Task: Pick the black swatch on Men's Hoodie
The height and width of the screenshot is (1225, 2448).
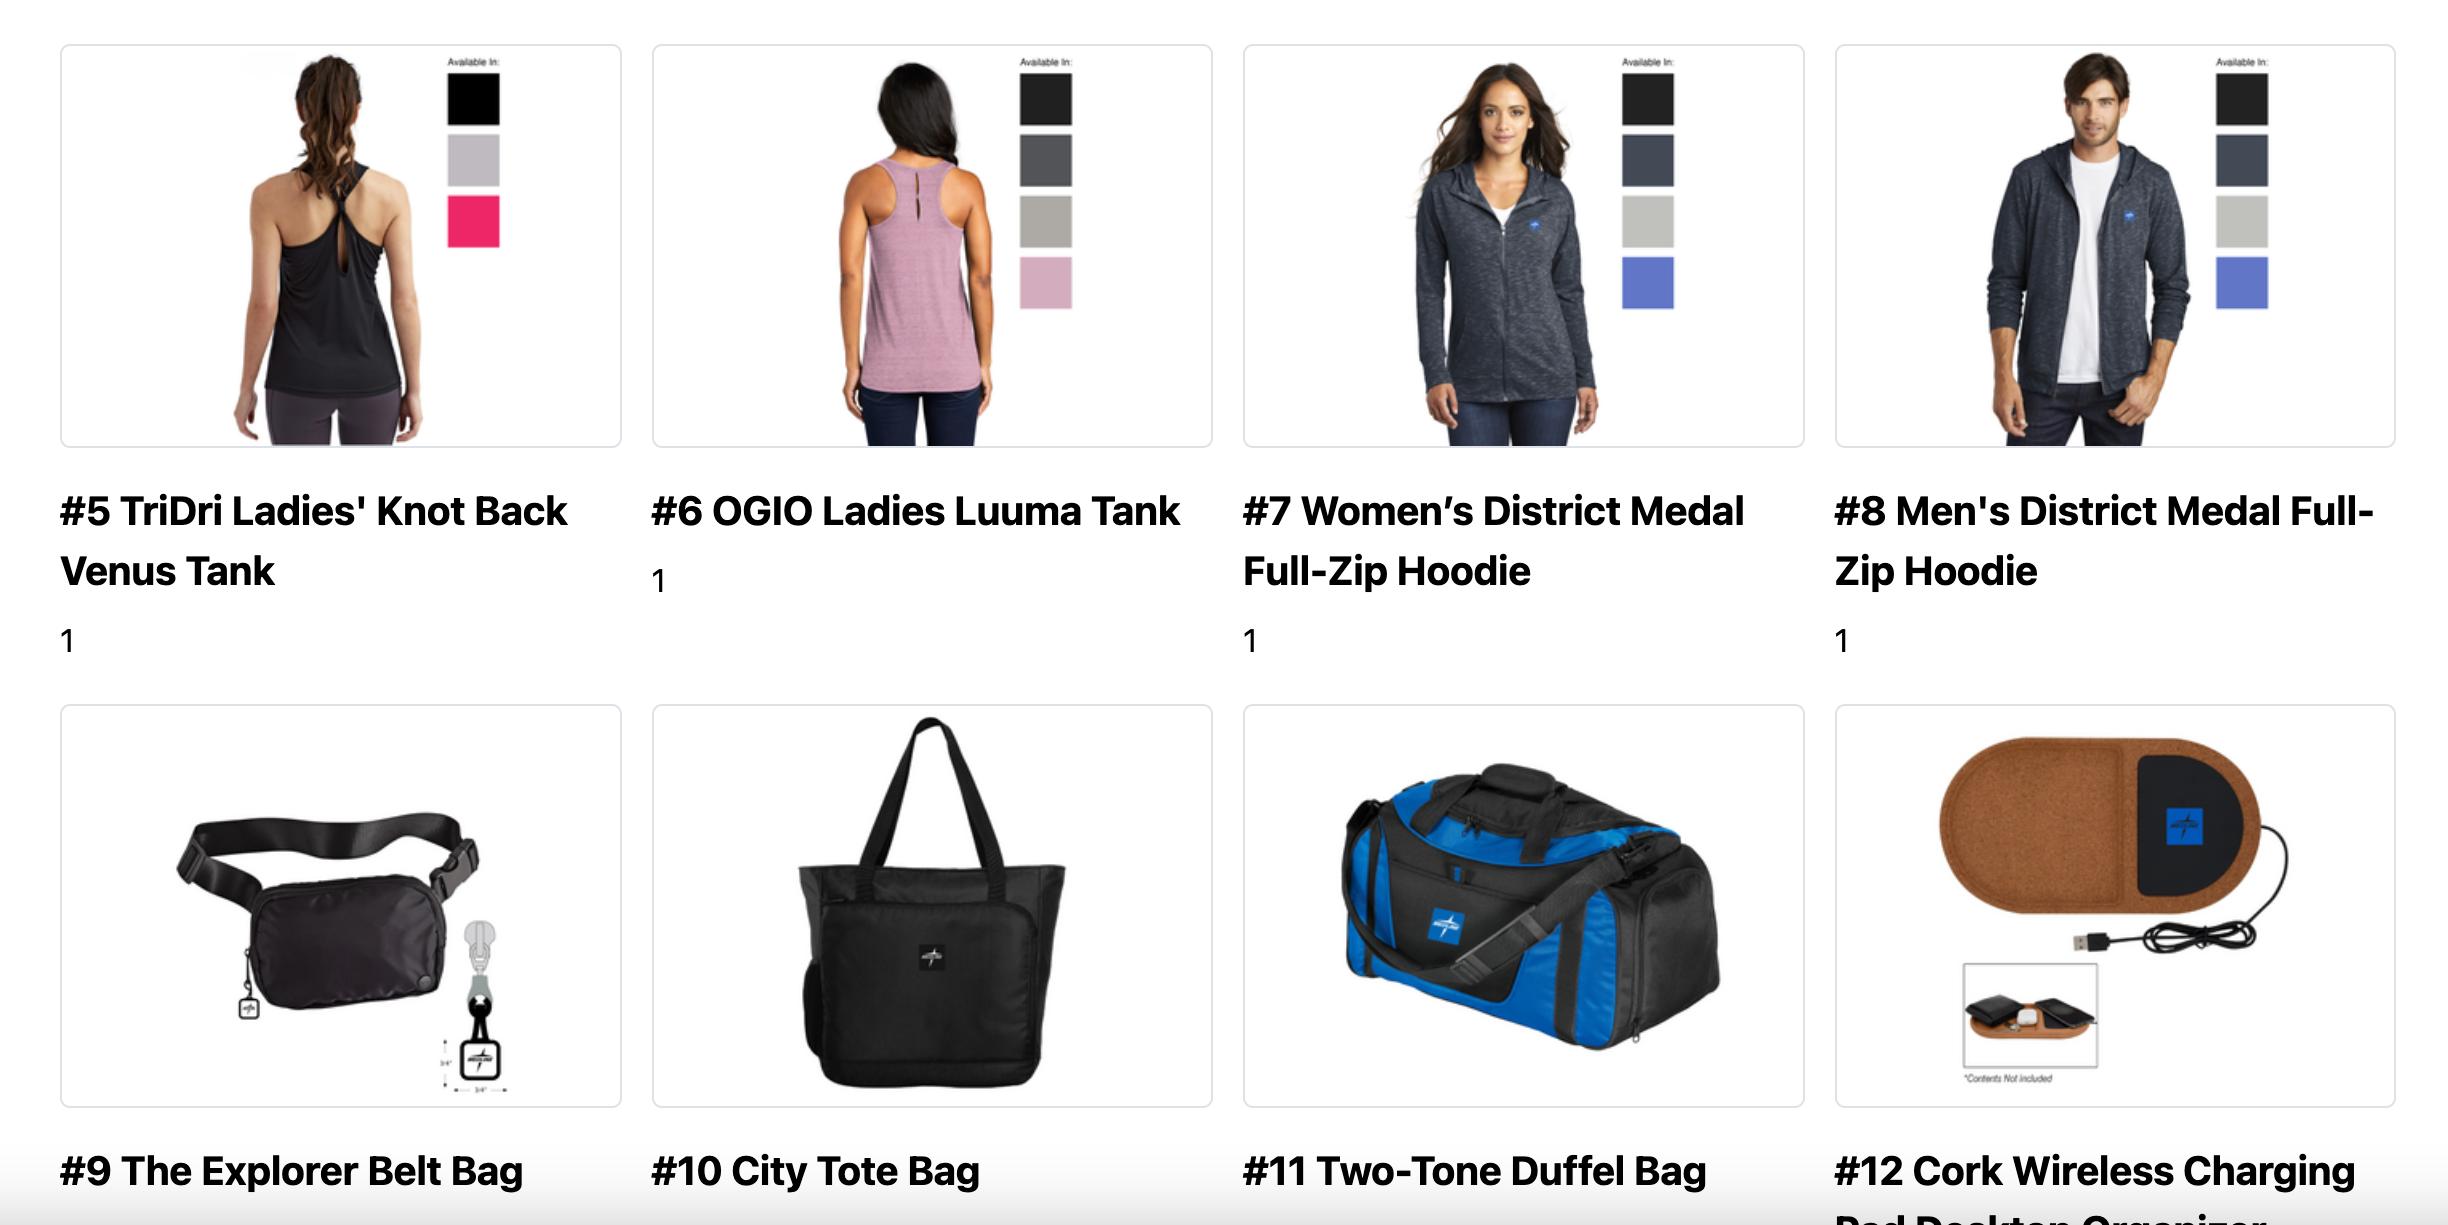Action: [2242, 99]
